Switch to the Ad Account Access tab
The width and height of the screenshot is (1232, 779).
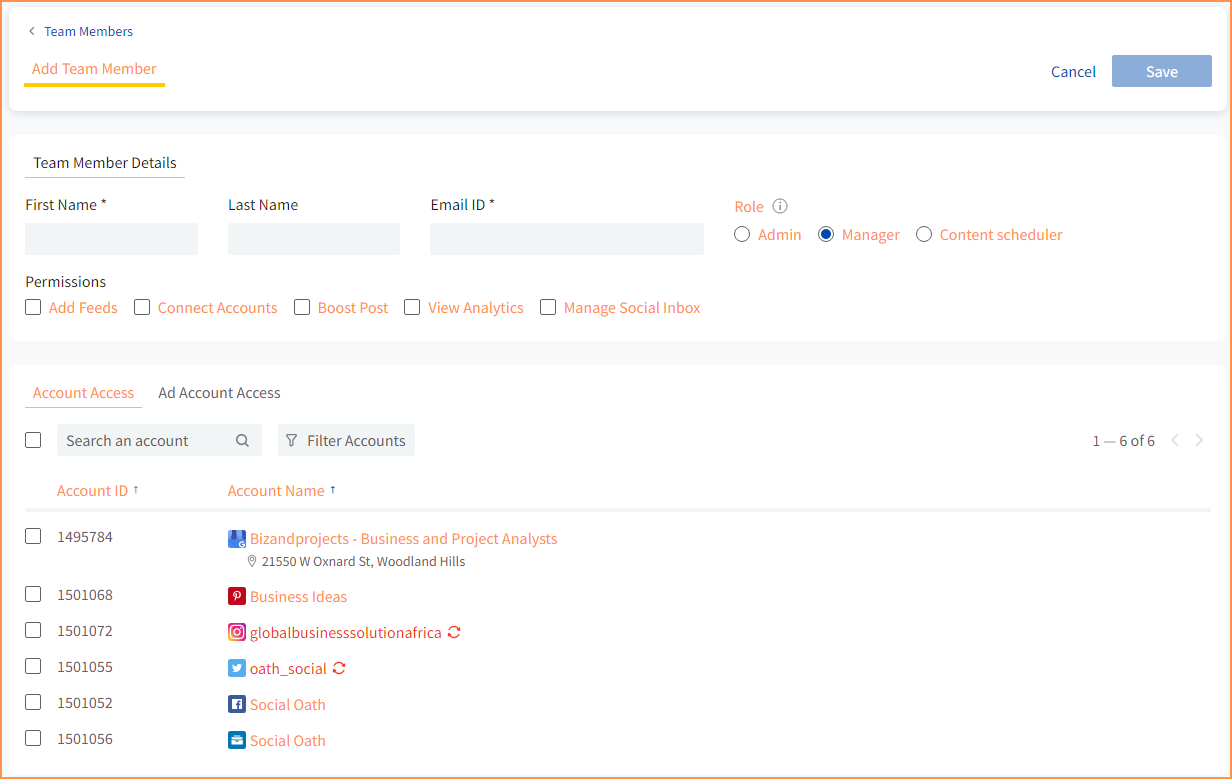pyautogui.click(x=219, y=393)
